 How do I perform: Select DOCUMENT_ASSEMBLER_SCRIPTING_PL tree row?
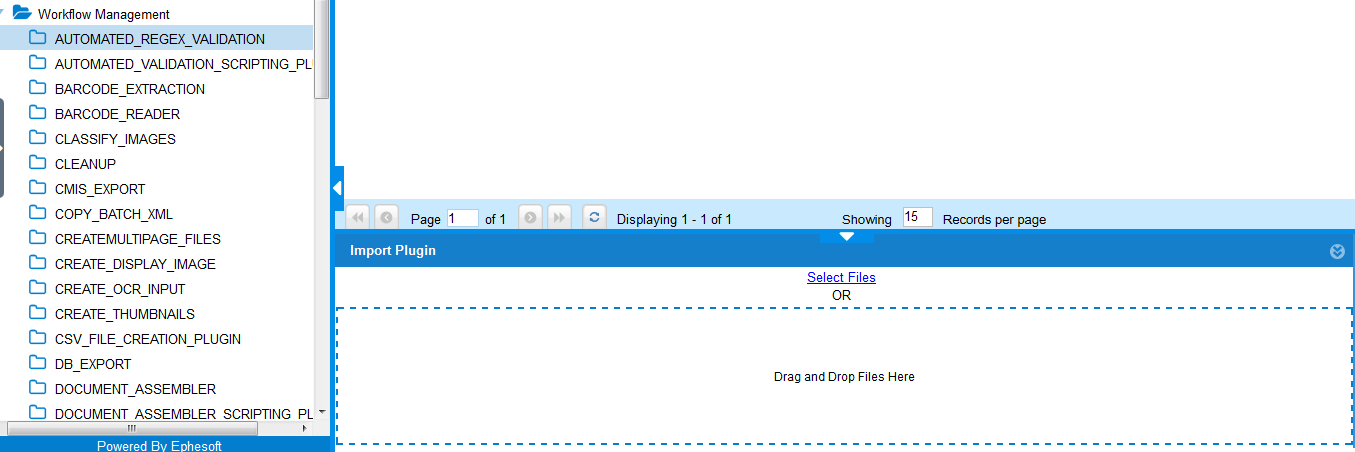(157, 413)
